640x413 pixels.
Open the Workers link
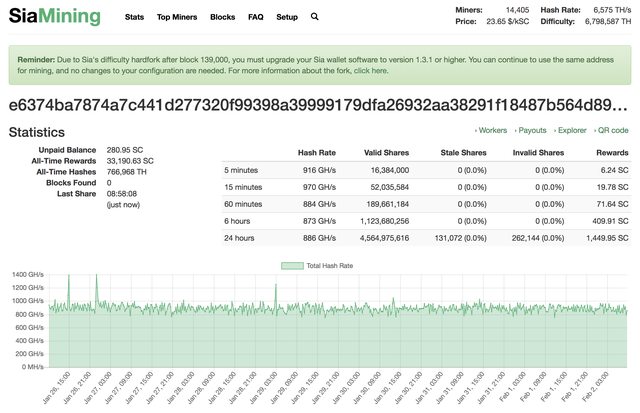point(491,130)
